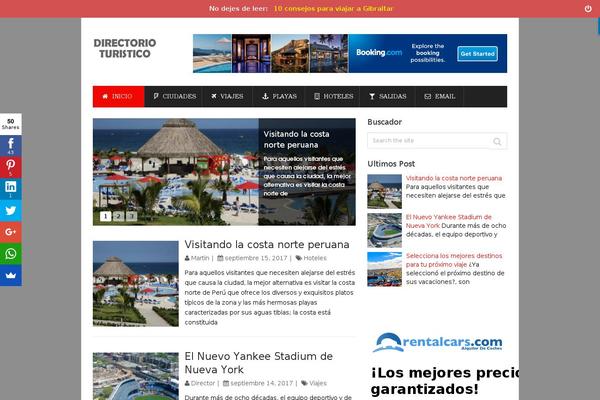This screenshot has width=600, height=400.
Task: Open Playas in navigation bar
Action: (279, 96)
